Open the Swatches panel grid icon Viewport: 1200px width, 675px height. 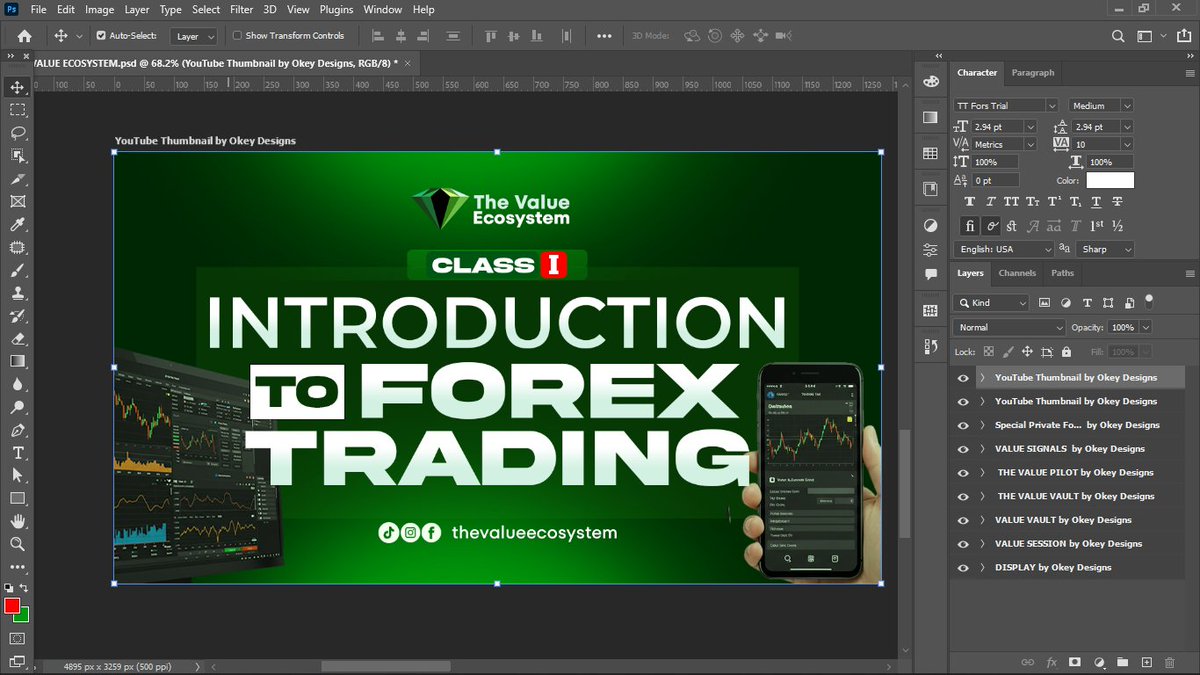tap(931, 153)
